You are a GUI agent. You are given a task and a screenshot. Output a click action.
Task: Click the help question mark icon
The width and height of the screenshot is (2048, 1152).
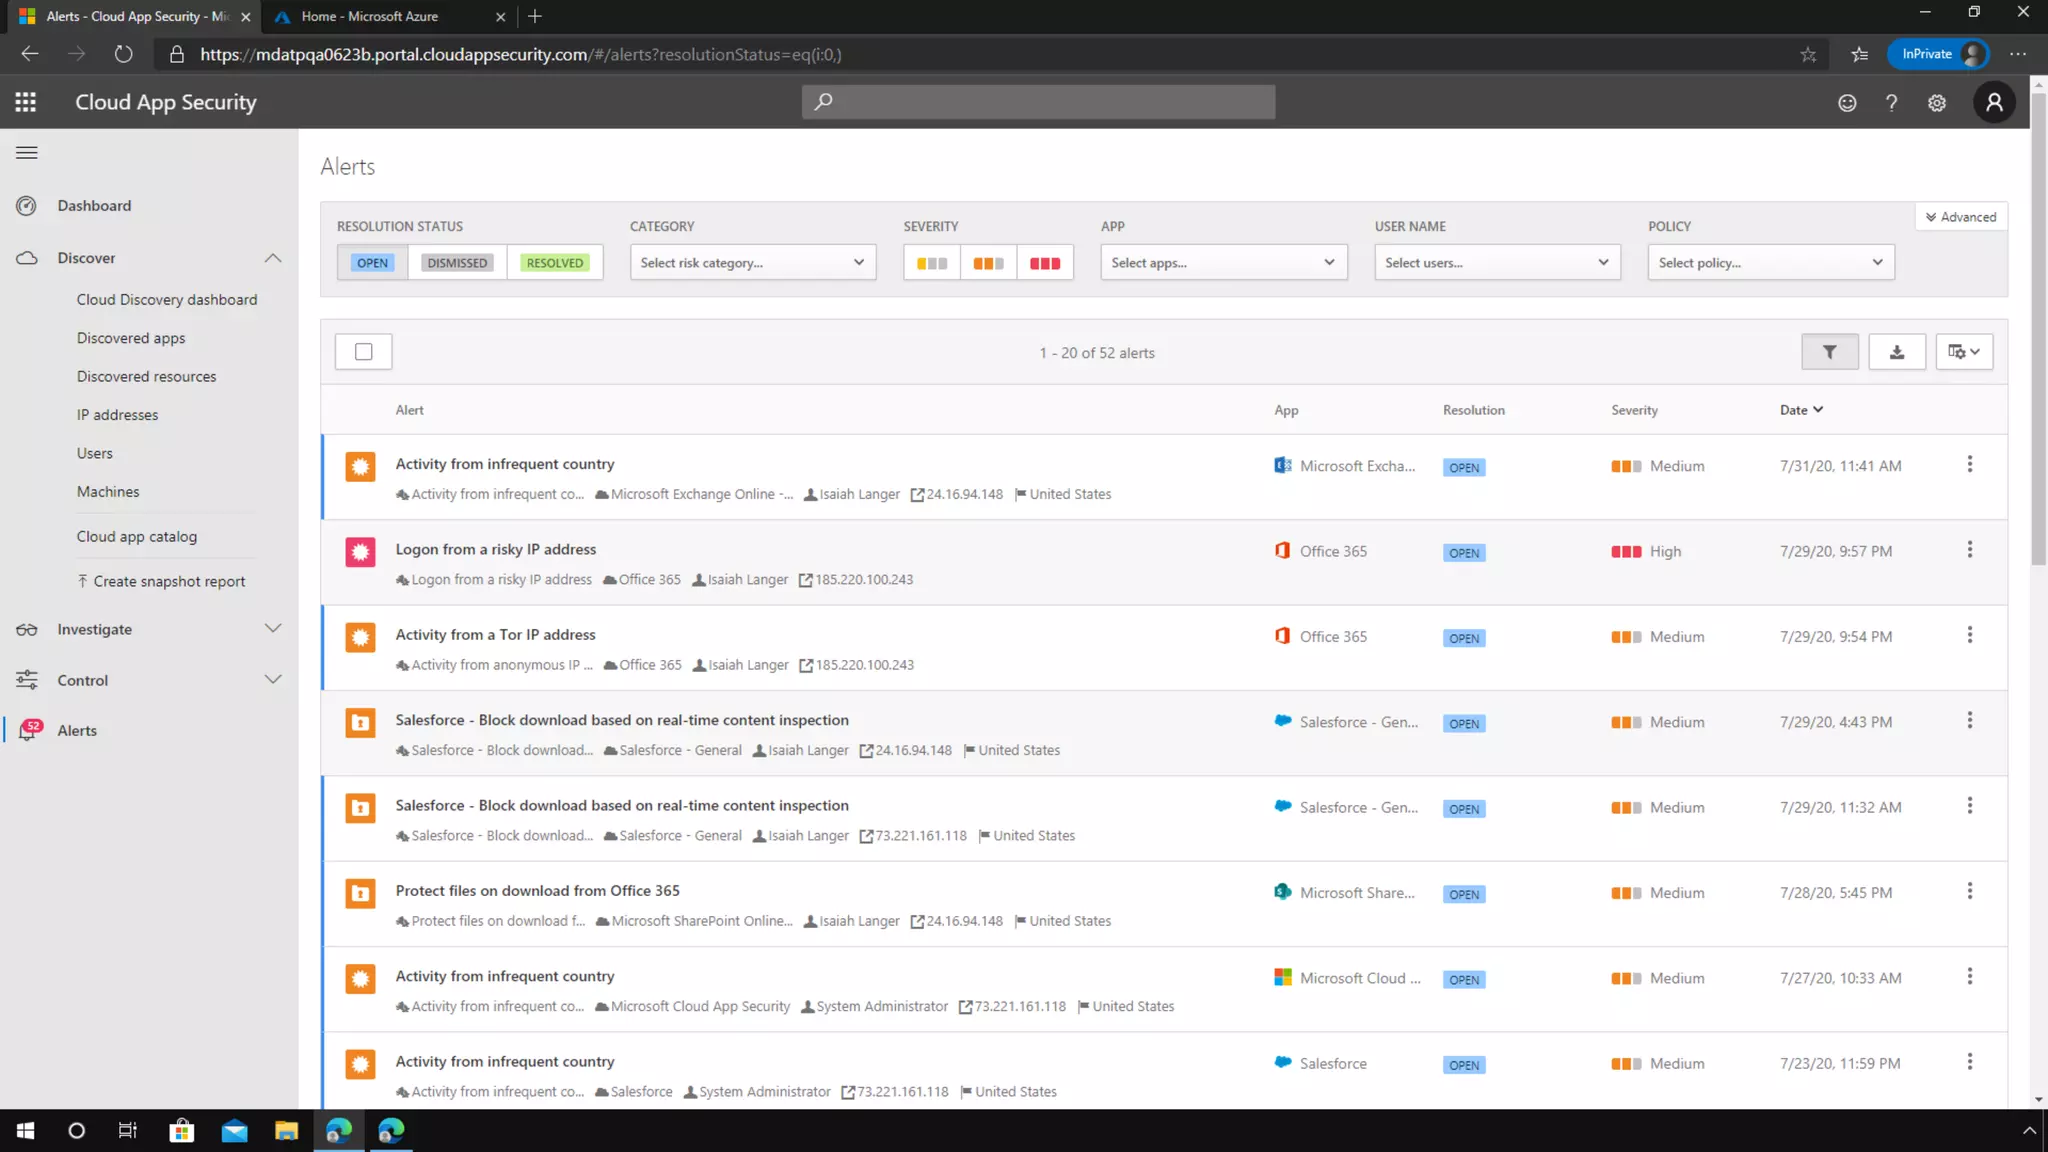pyautogui.click(x=1891, y=103)
